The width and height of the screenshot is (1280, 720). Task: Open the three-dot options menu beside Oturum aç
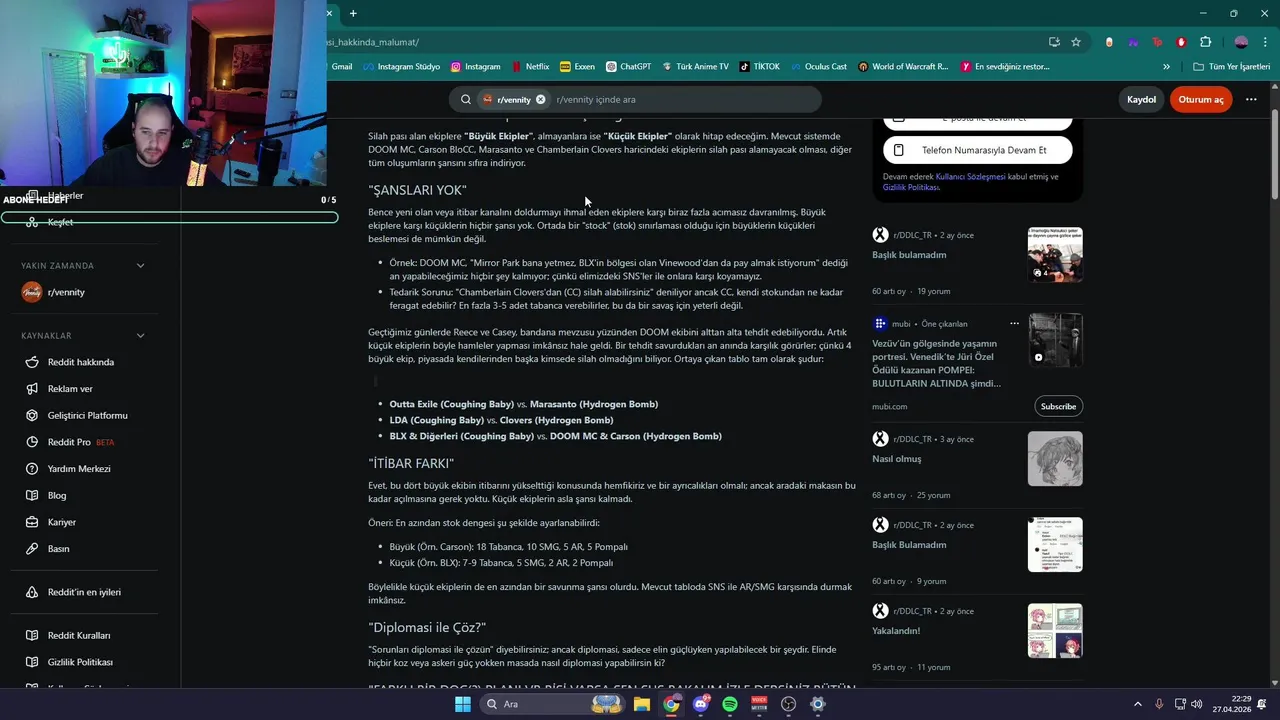pyautogui.click(x=1251, y=99)
